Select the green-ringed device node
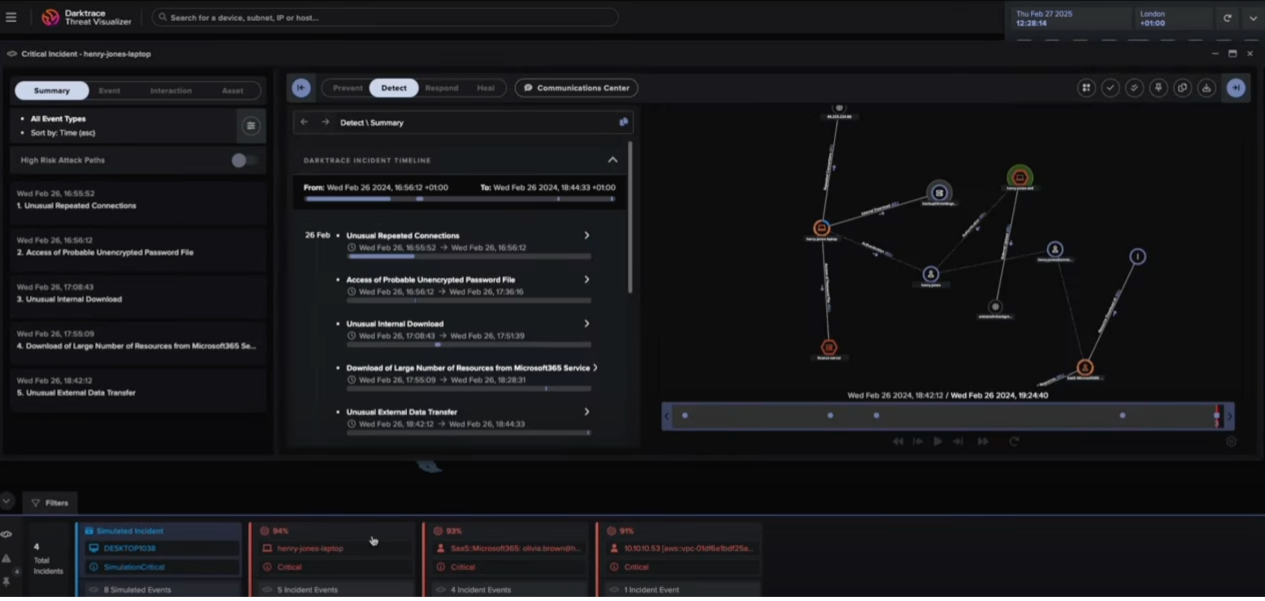 click(1020, 178)
